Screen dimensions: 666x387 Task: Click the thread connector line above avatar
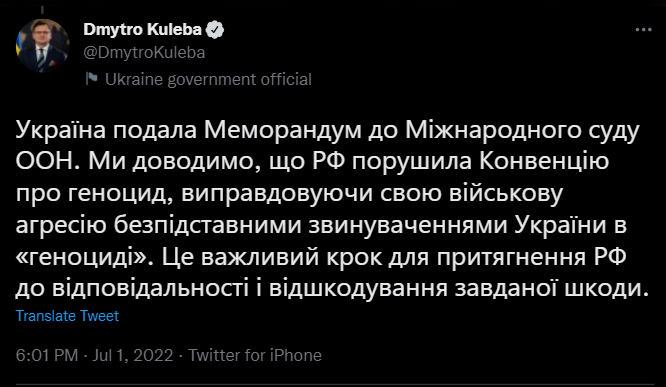coord(42,10)
